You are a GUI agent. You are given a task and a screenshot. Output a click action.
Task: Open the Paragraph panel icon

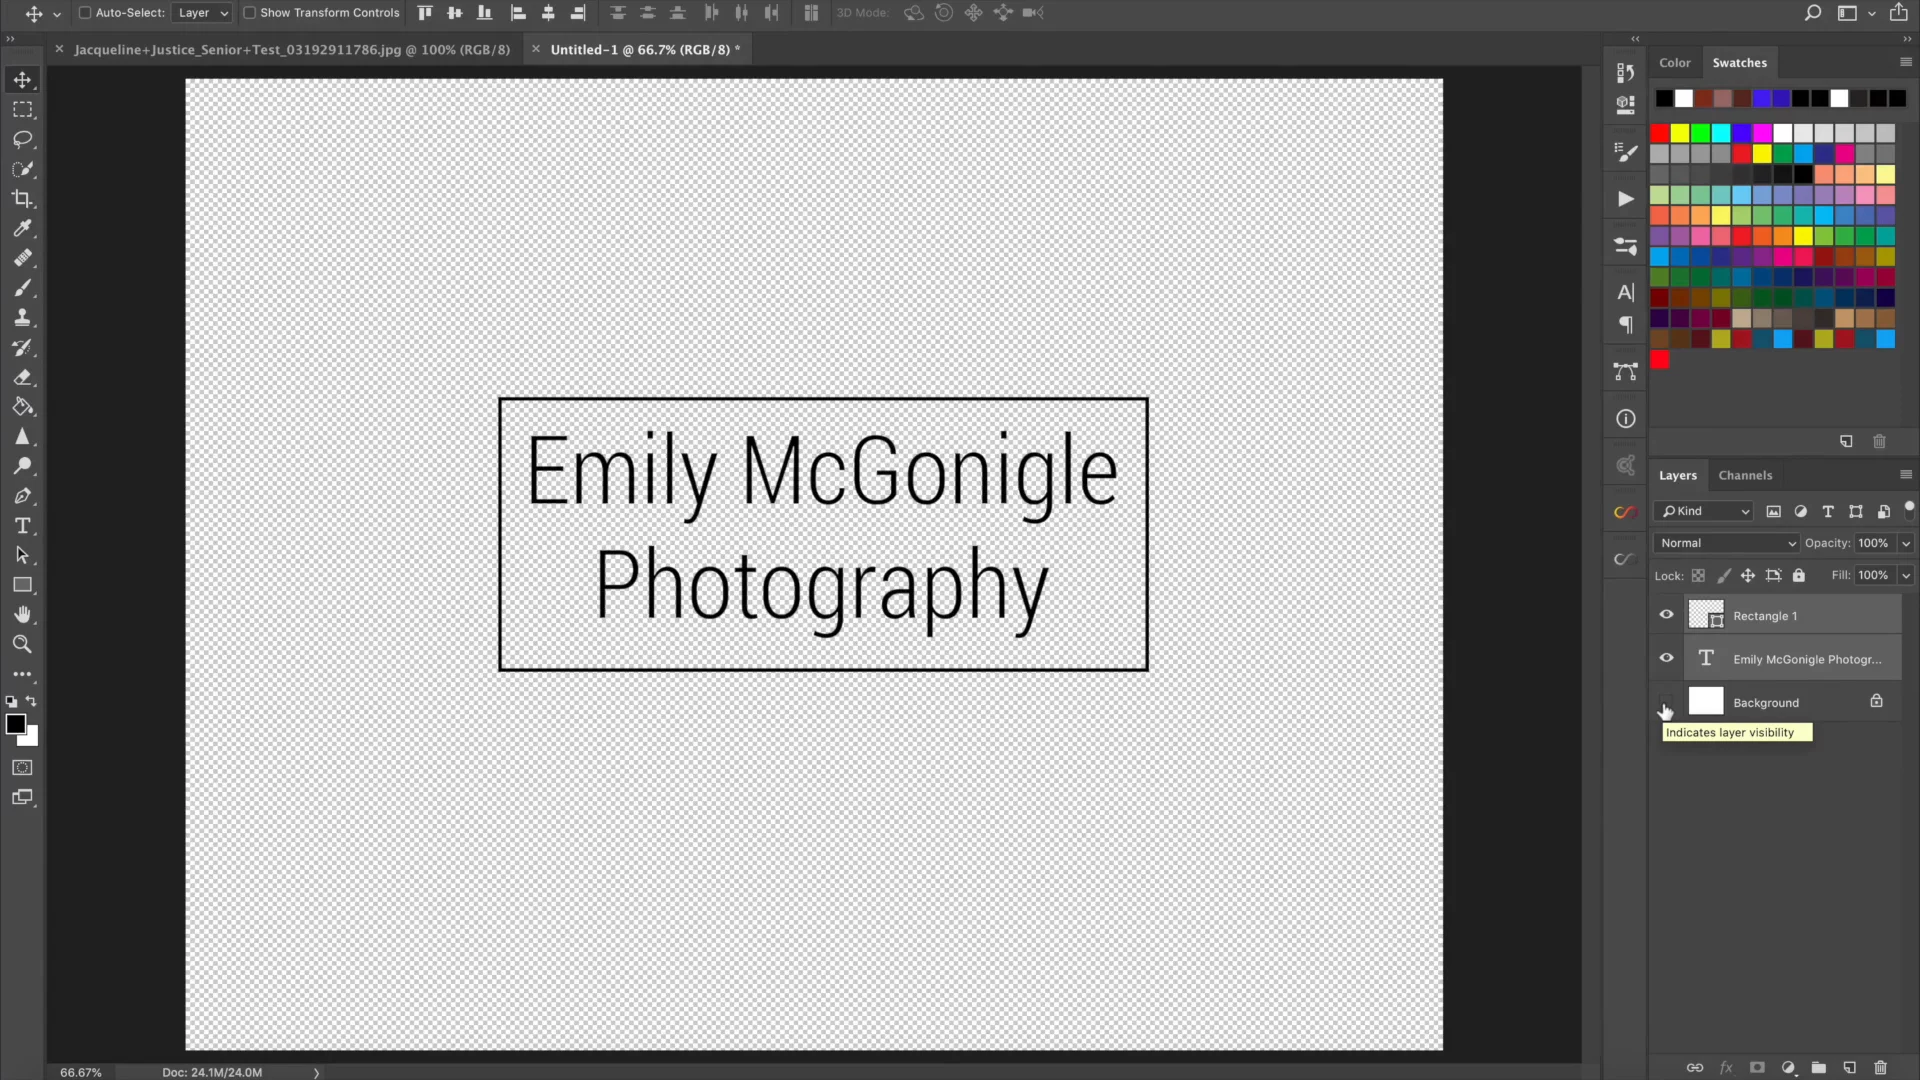pos(1626,325)
